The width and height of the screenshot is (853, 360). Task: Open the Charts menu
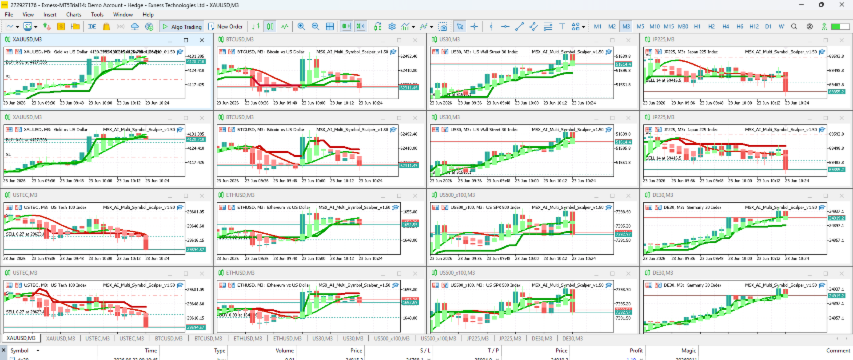[x=74, y=15]
